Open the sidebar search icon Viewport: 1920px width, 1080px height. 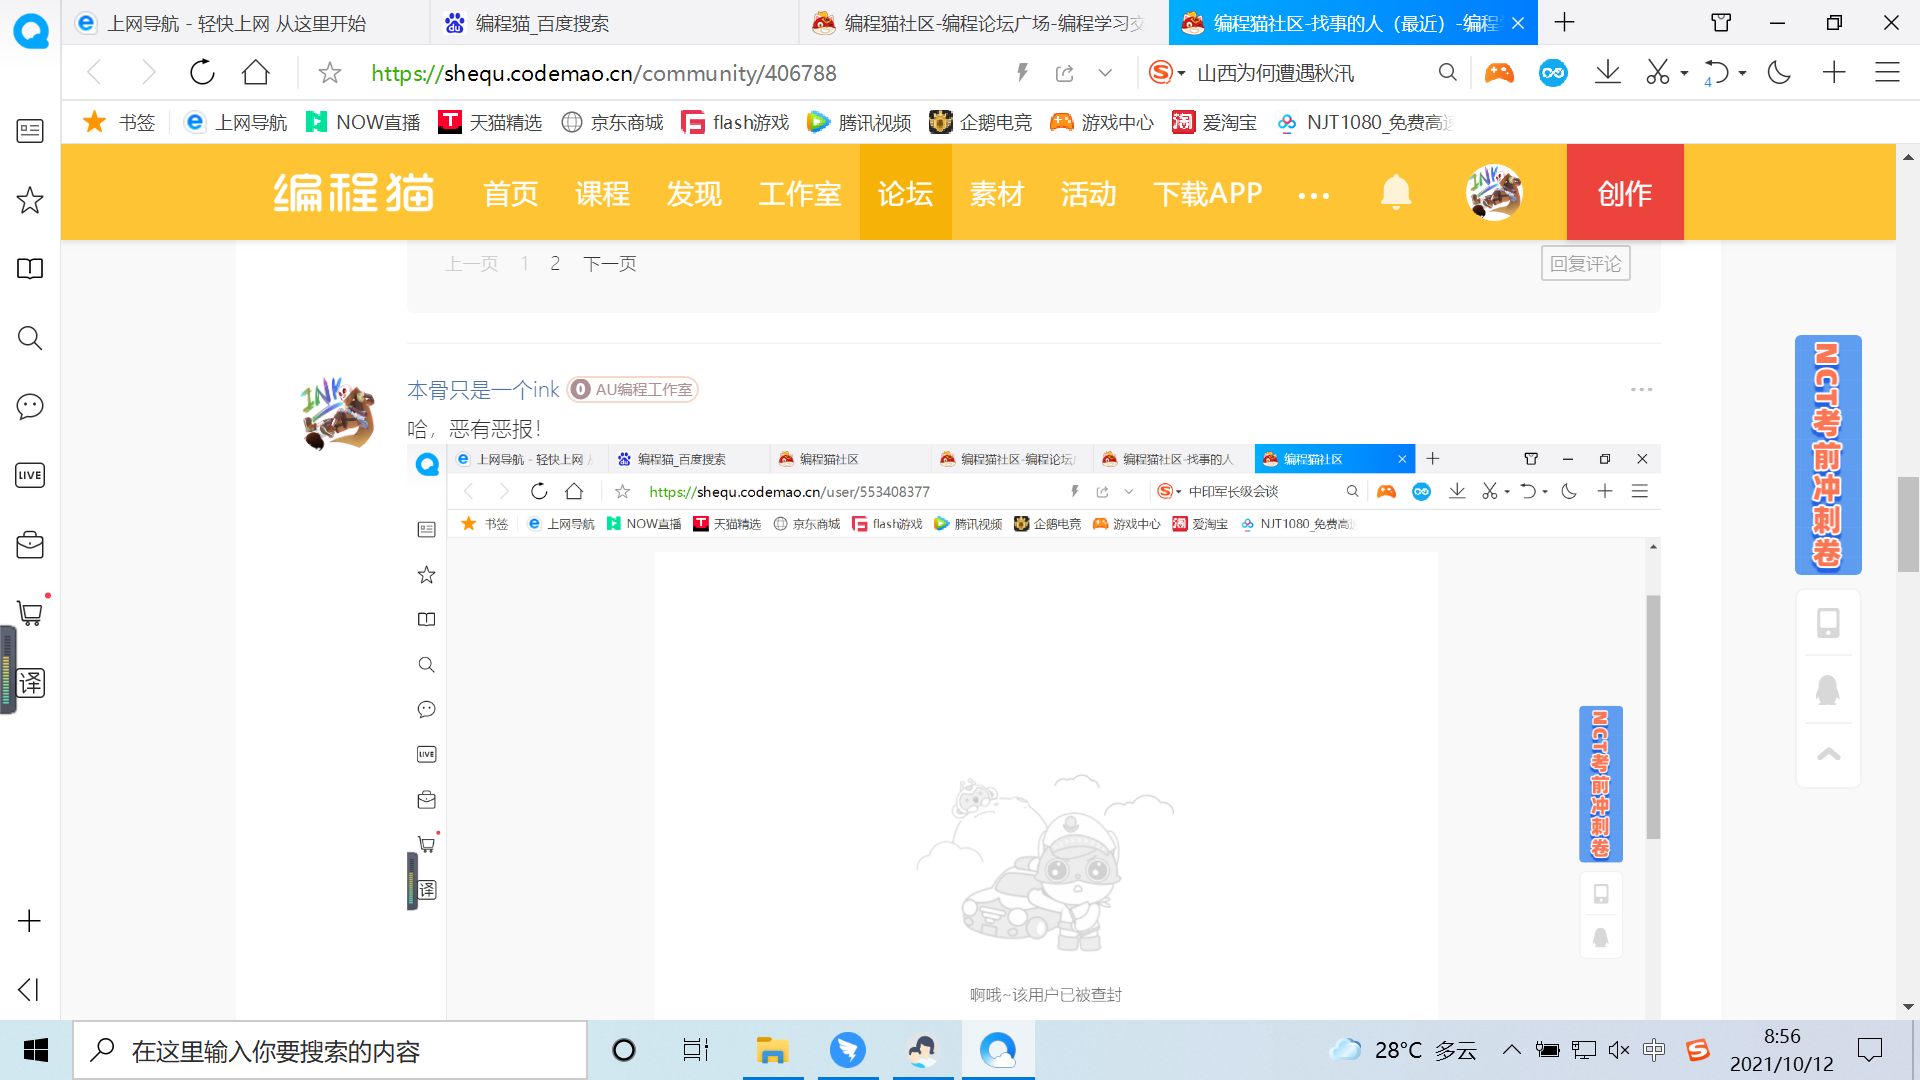[x=30, y=338]
